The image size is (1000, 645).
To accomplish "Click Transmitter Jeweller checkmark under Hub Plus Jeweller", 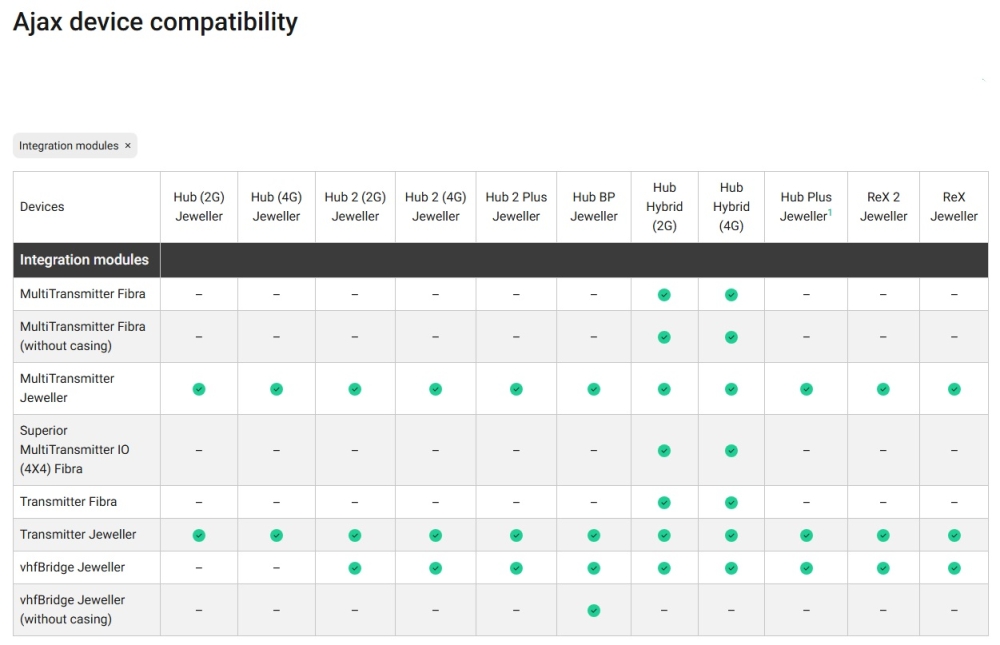I will 806,535.
